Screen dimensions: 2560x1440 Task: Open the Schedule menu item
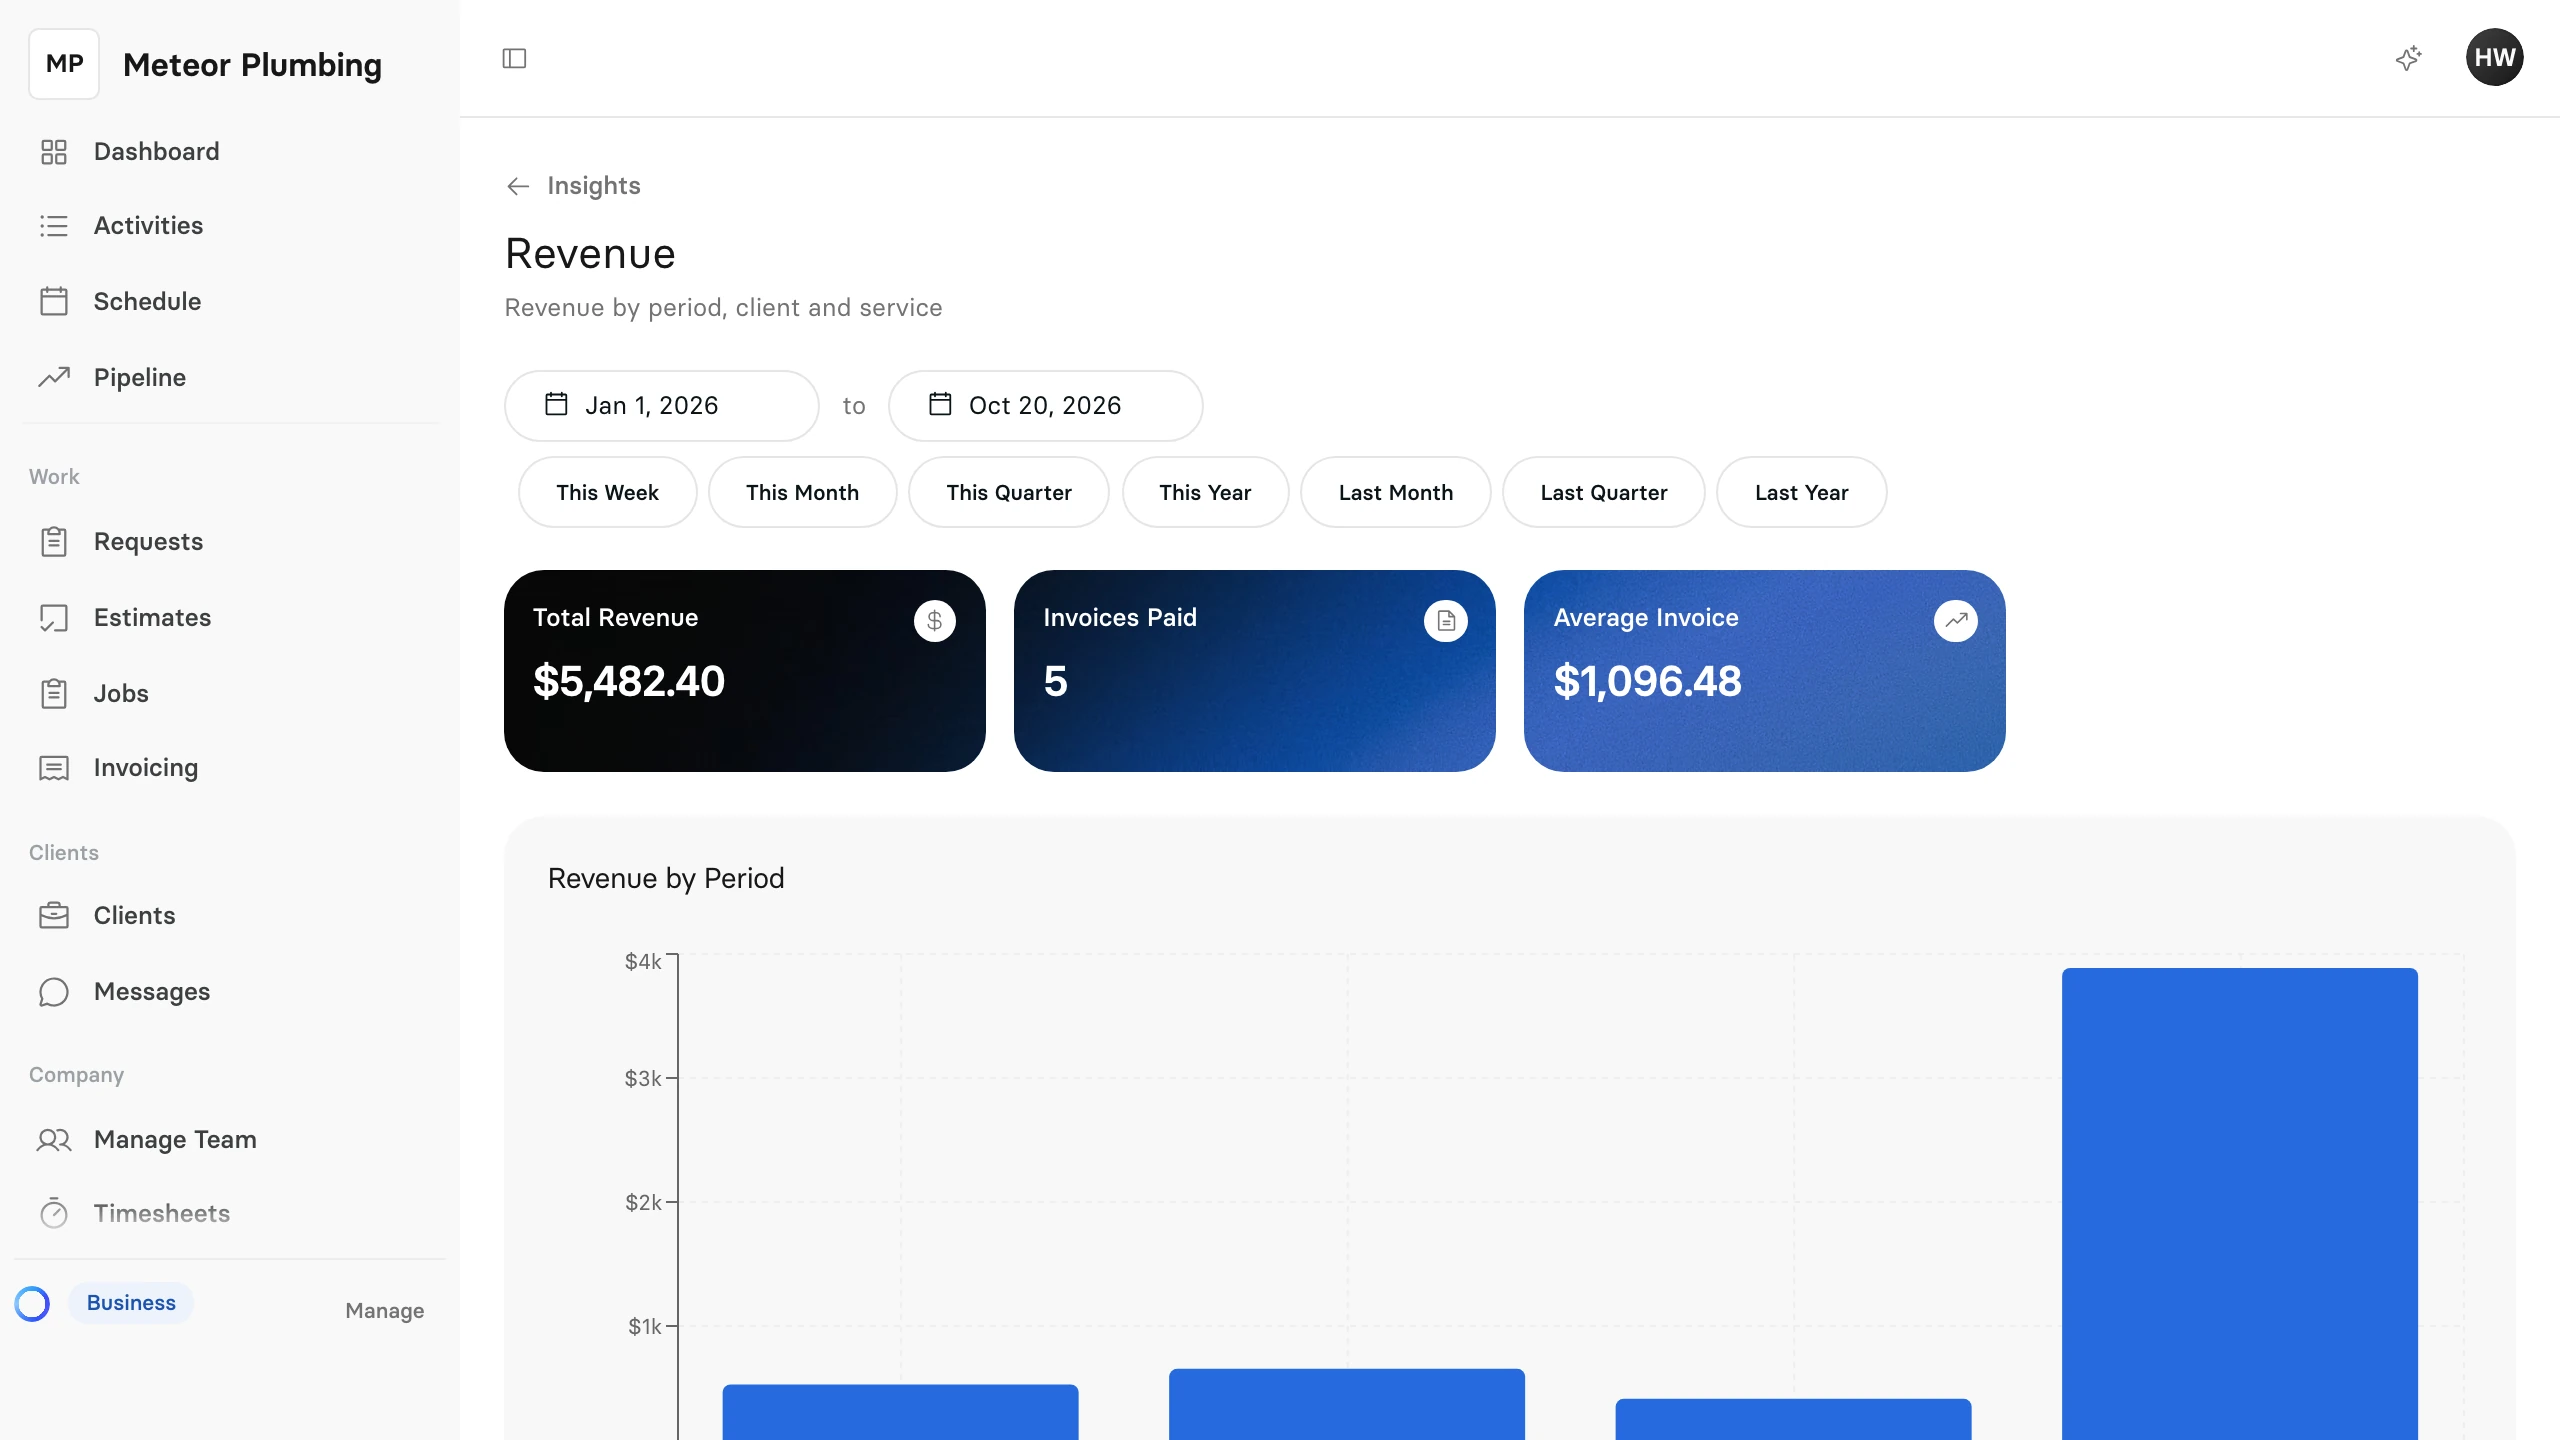point(230,301)
